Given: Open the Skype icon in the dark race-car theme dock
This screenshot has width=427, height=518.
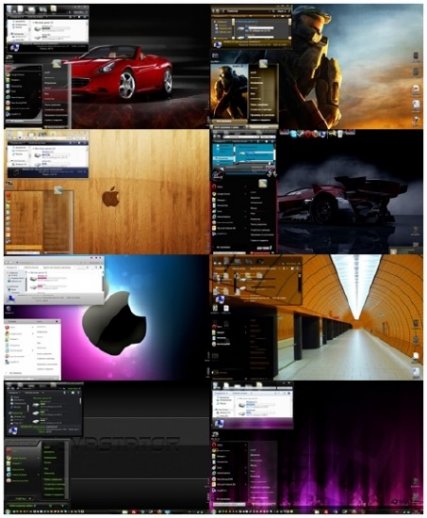Looking at the screenshot, I should click(293, 134).
